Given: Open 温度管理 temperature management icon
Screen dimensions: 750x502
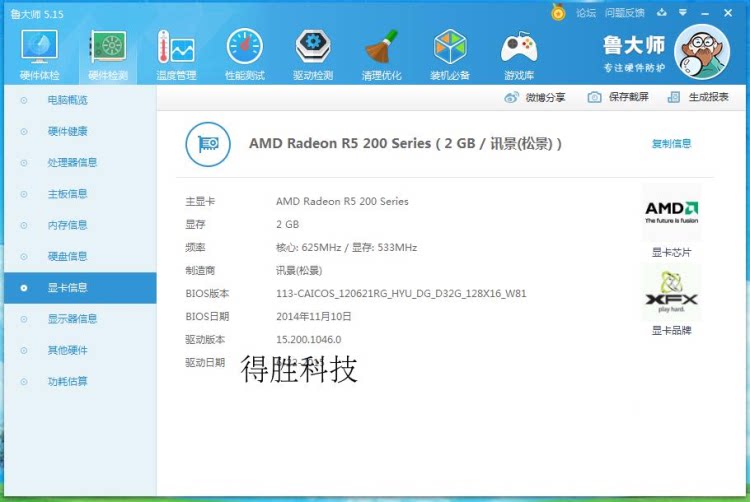Looking at the screenshot, I should (176, 47).
